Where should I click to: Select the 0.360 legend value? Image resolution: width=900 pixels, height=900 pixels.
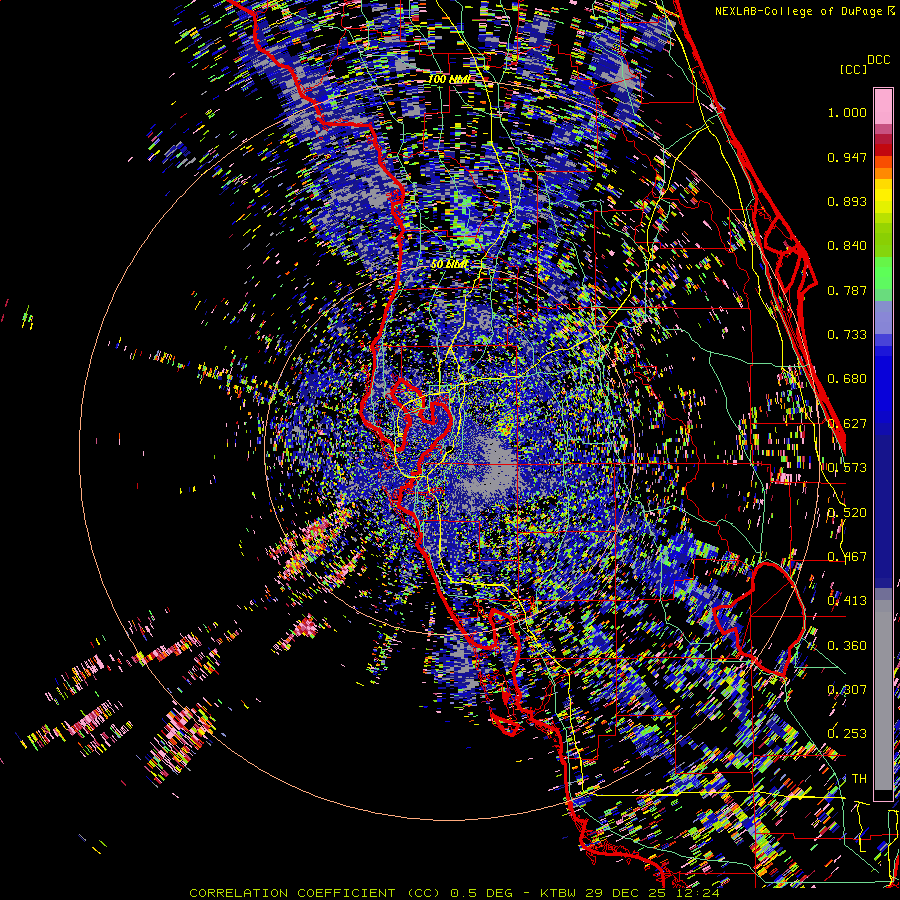click(x=847, y=646)
